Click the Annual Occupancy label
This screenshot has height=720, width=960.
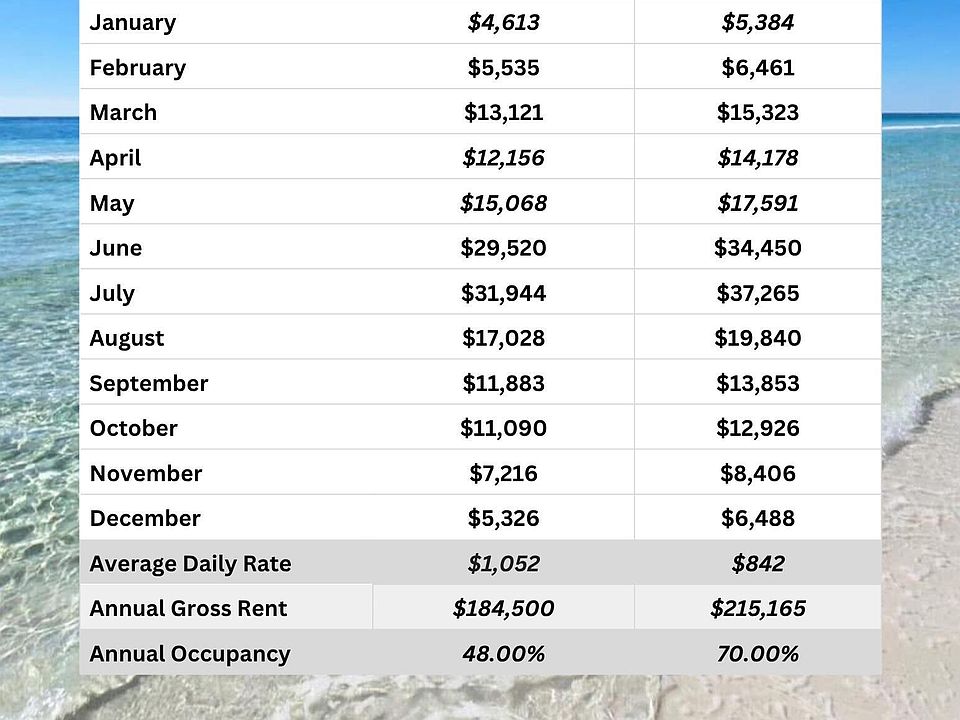(190, 654)
